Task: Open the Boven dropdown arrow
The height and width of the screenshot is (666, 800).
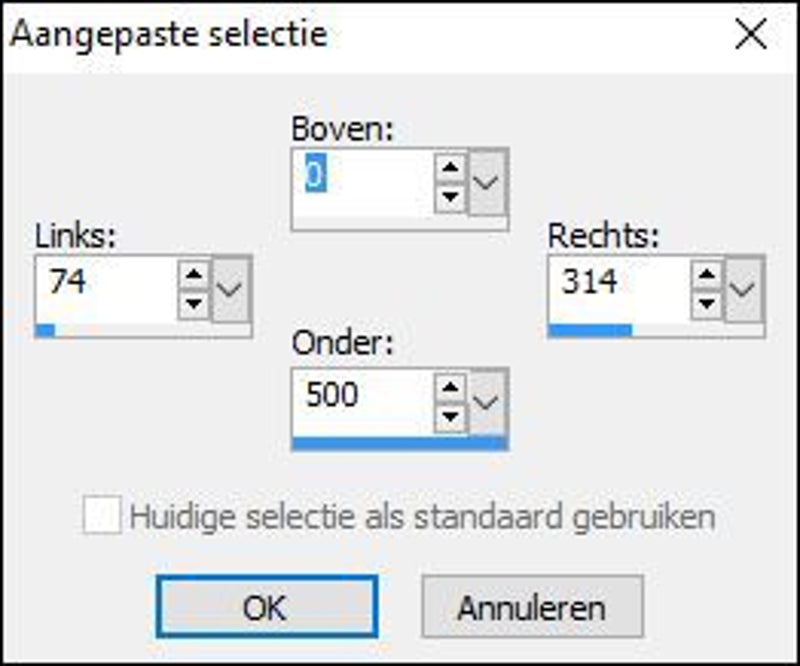Action: [489, 181]
